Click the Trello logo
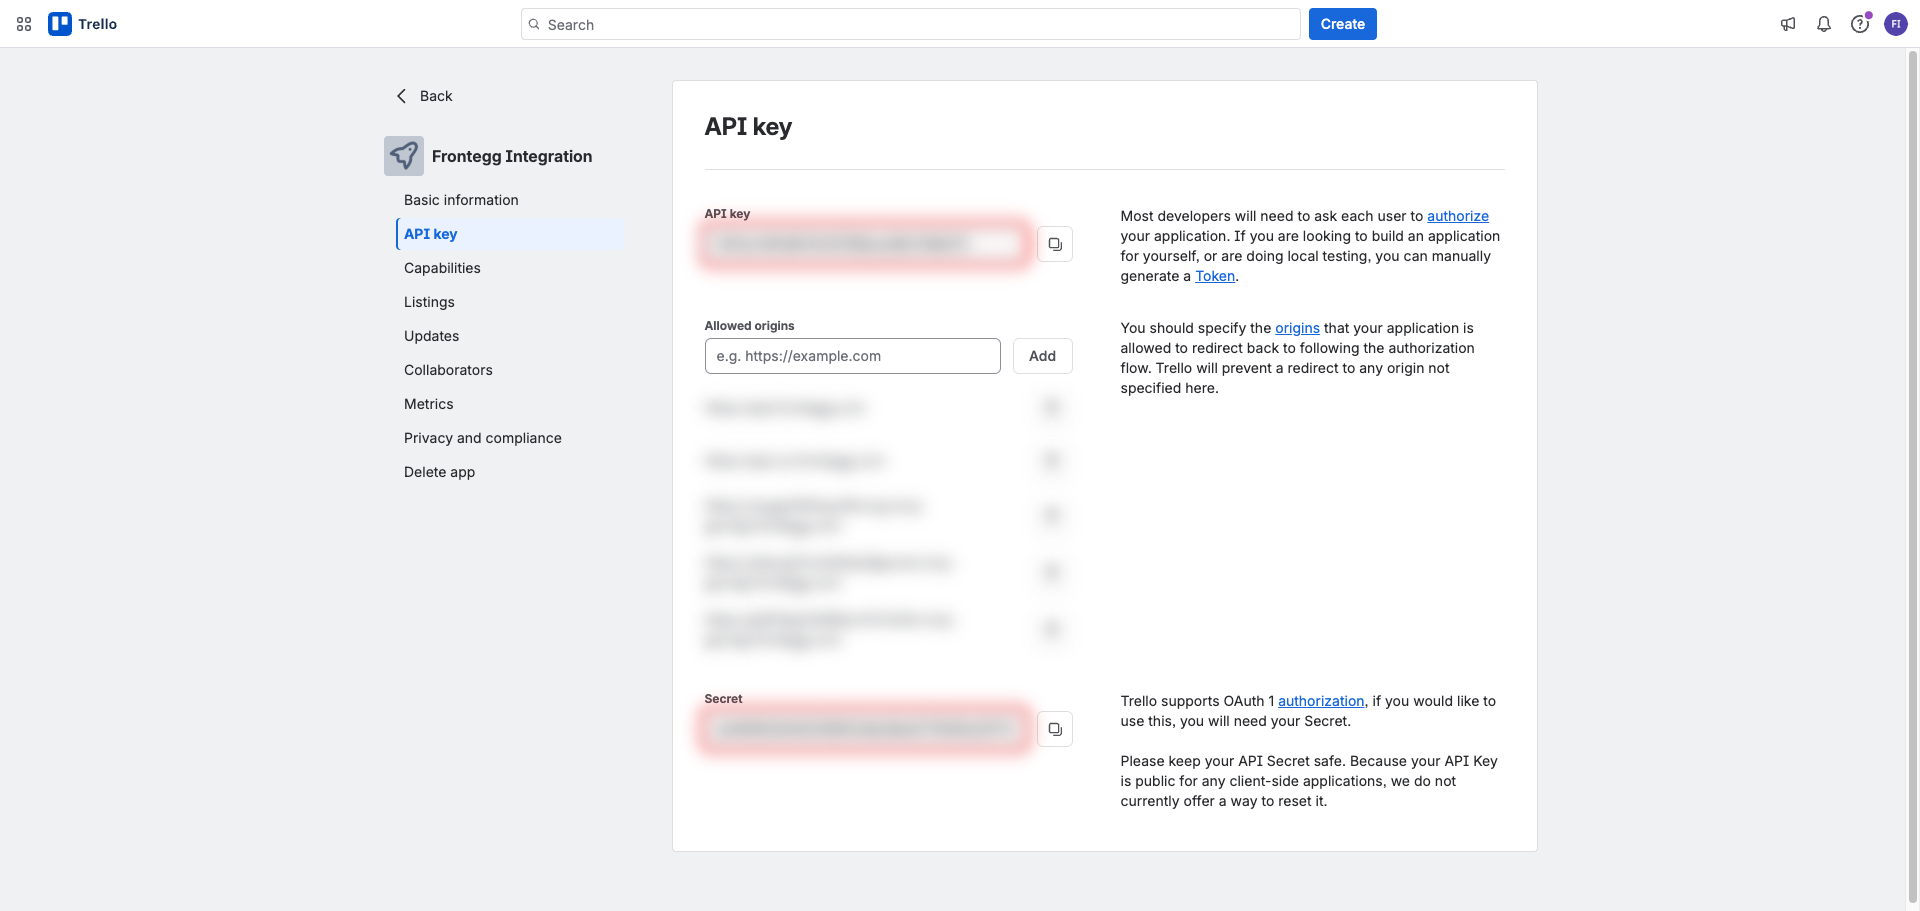The width and height of the screenshot is (1920, 911). (x=83, y=24)
